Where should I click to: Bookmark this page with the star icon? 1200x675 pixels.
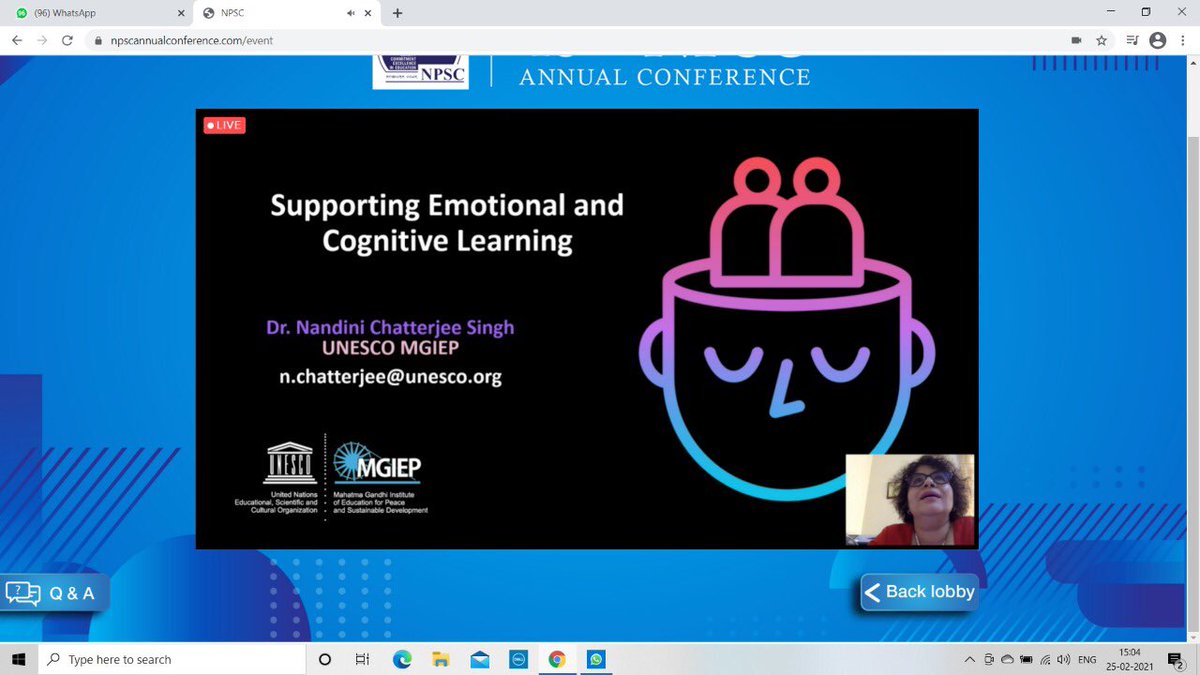click(x=1102, y=41)
